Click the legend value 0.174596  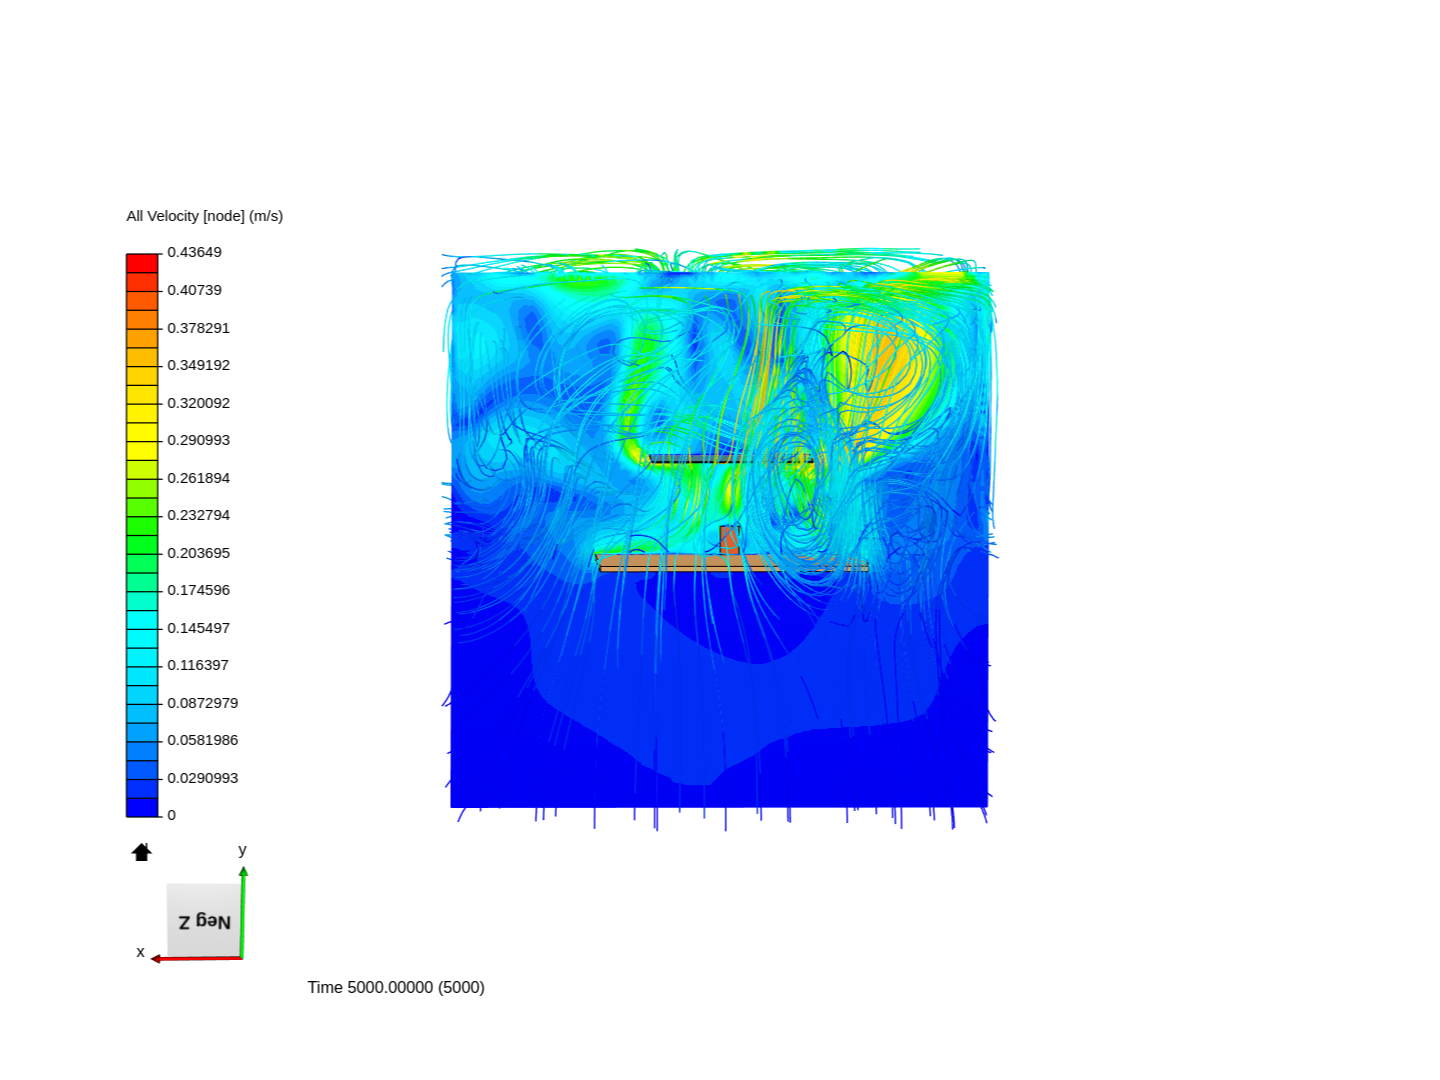(199, 590)
